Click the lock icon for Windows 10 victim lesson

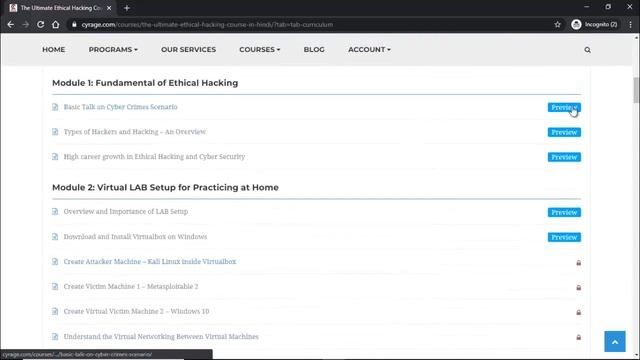[578, 313]
